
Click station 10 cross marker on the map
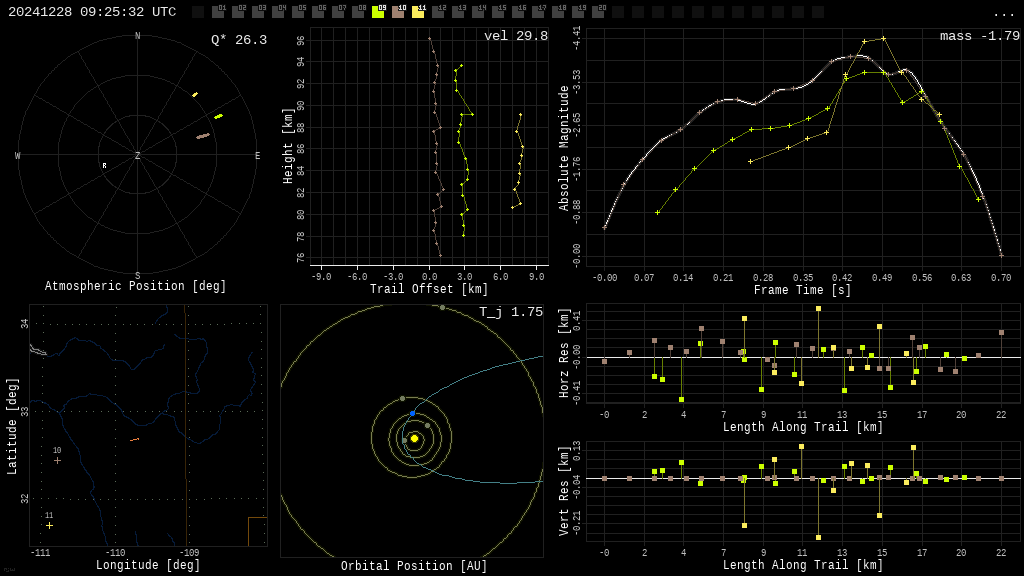coord(57,460)
